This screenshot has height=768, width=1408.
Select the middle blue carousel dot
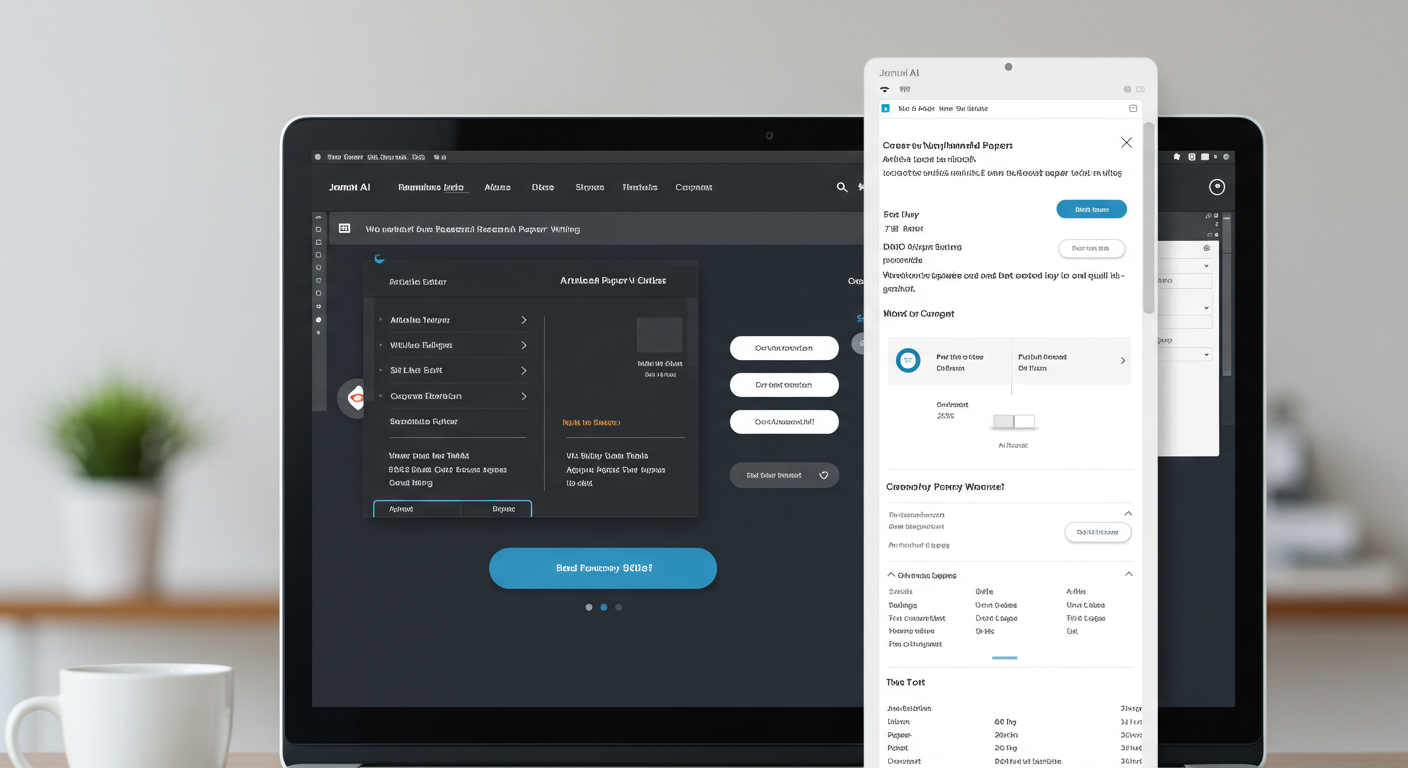(604, 607)
